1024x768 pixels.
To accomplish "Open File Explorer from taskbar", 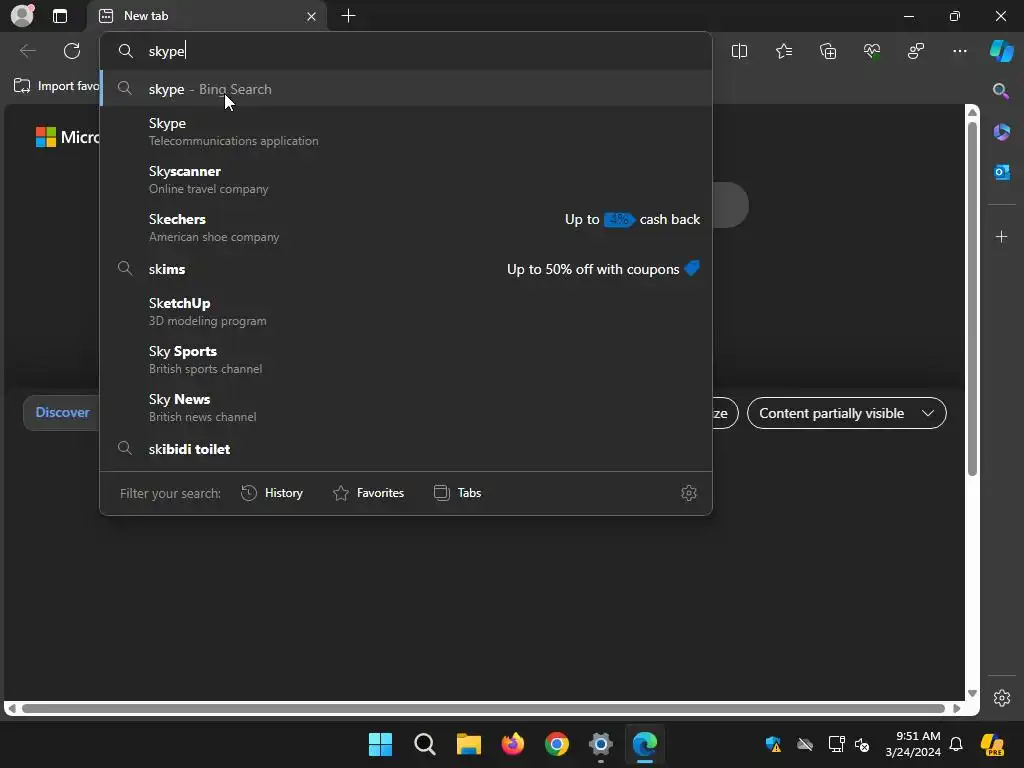I will tap(468, 744).
